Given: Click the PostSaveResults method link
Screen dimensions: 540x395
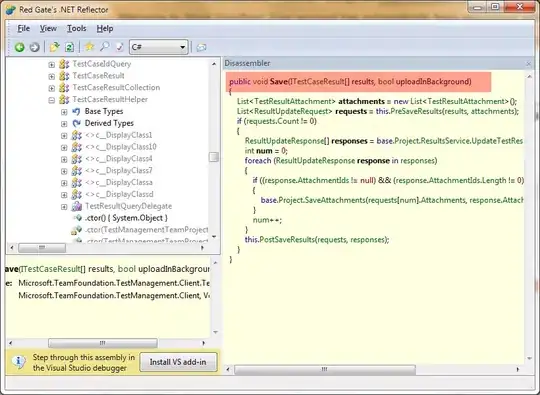Looking at the screenshot, I should click(x=287, y=240).
